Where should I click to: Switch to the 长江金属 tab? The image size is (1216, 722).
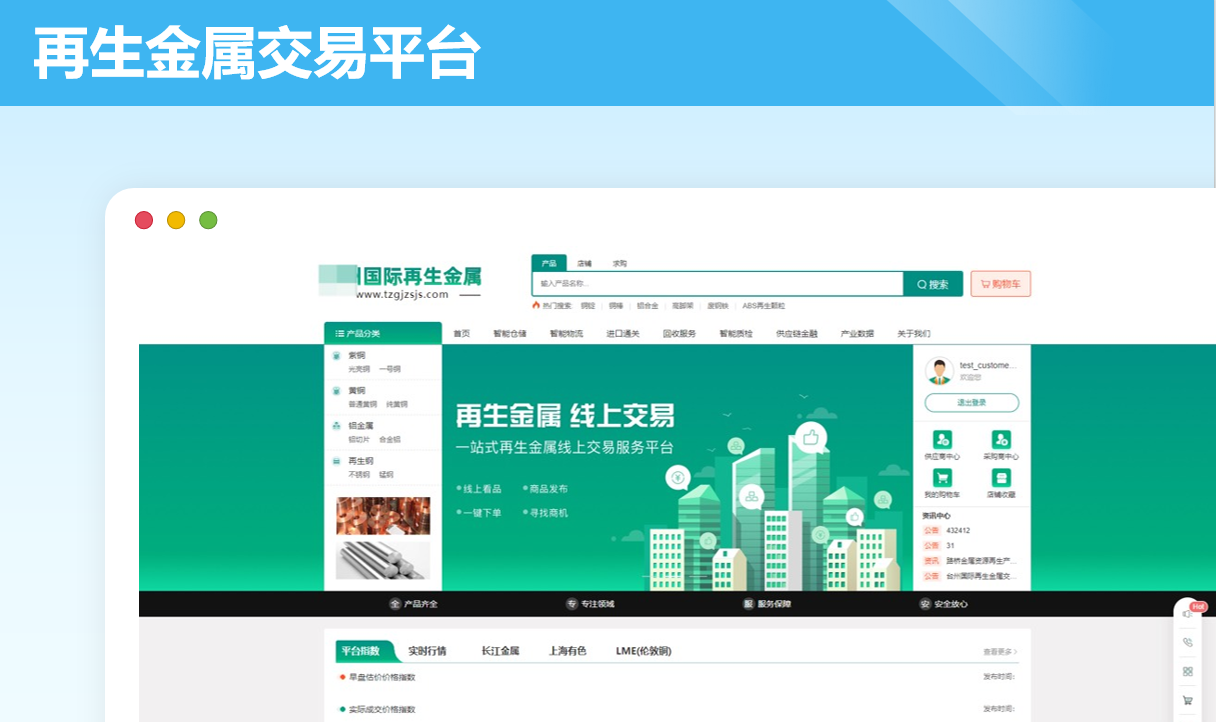[500, 651]
